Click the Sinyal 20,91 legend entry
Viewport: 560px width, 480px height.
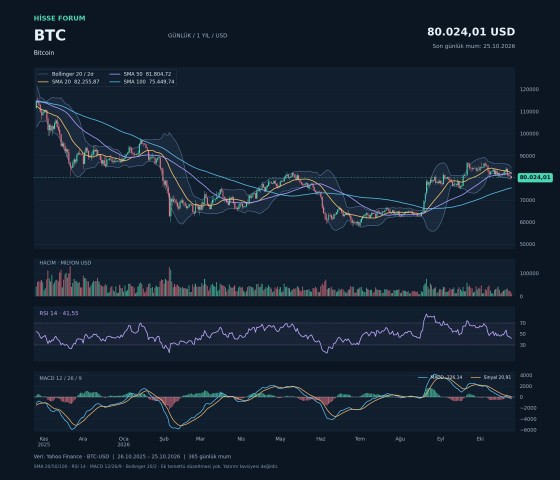point(491,377)
